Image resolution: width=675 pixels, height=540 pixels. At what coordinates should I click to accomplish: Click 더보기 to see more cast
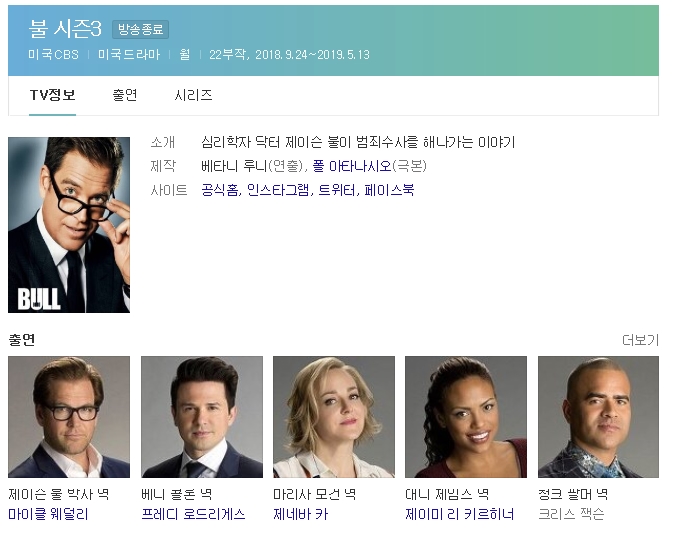(641, 340)
